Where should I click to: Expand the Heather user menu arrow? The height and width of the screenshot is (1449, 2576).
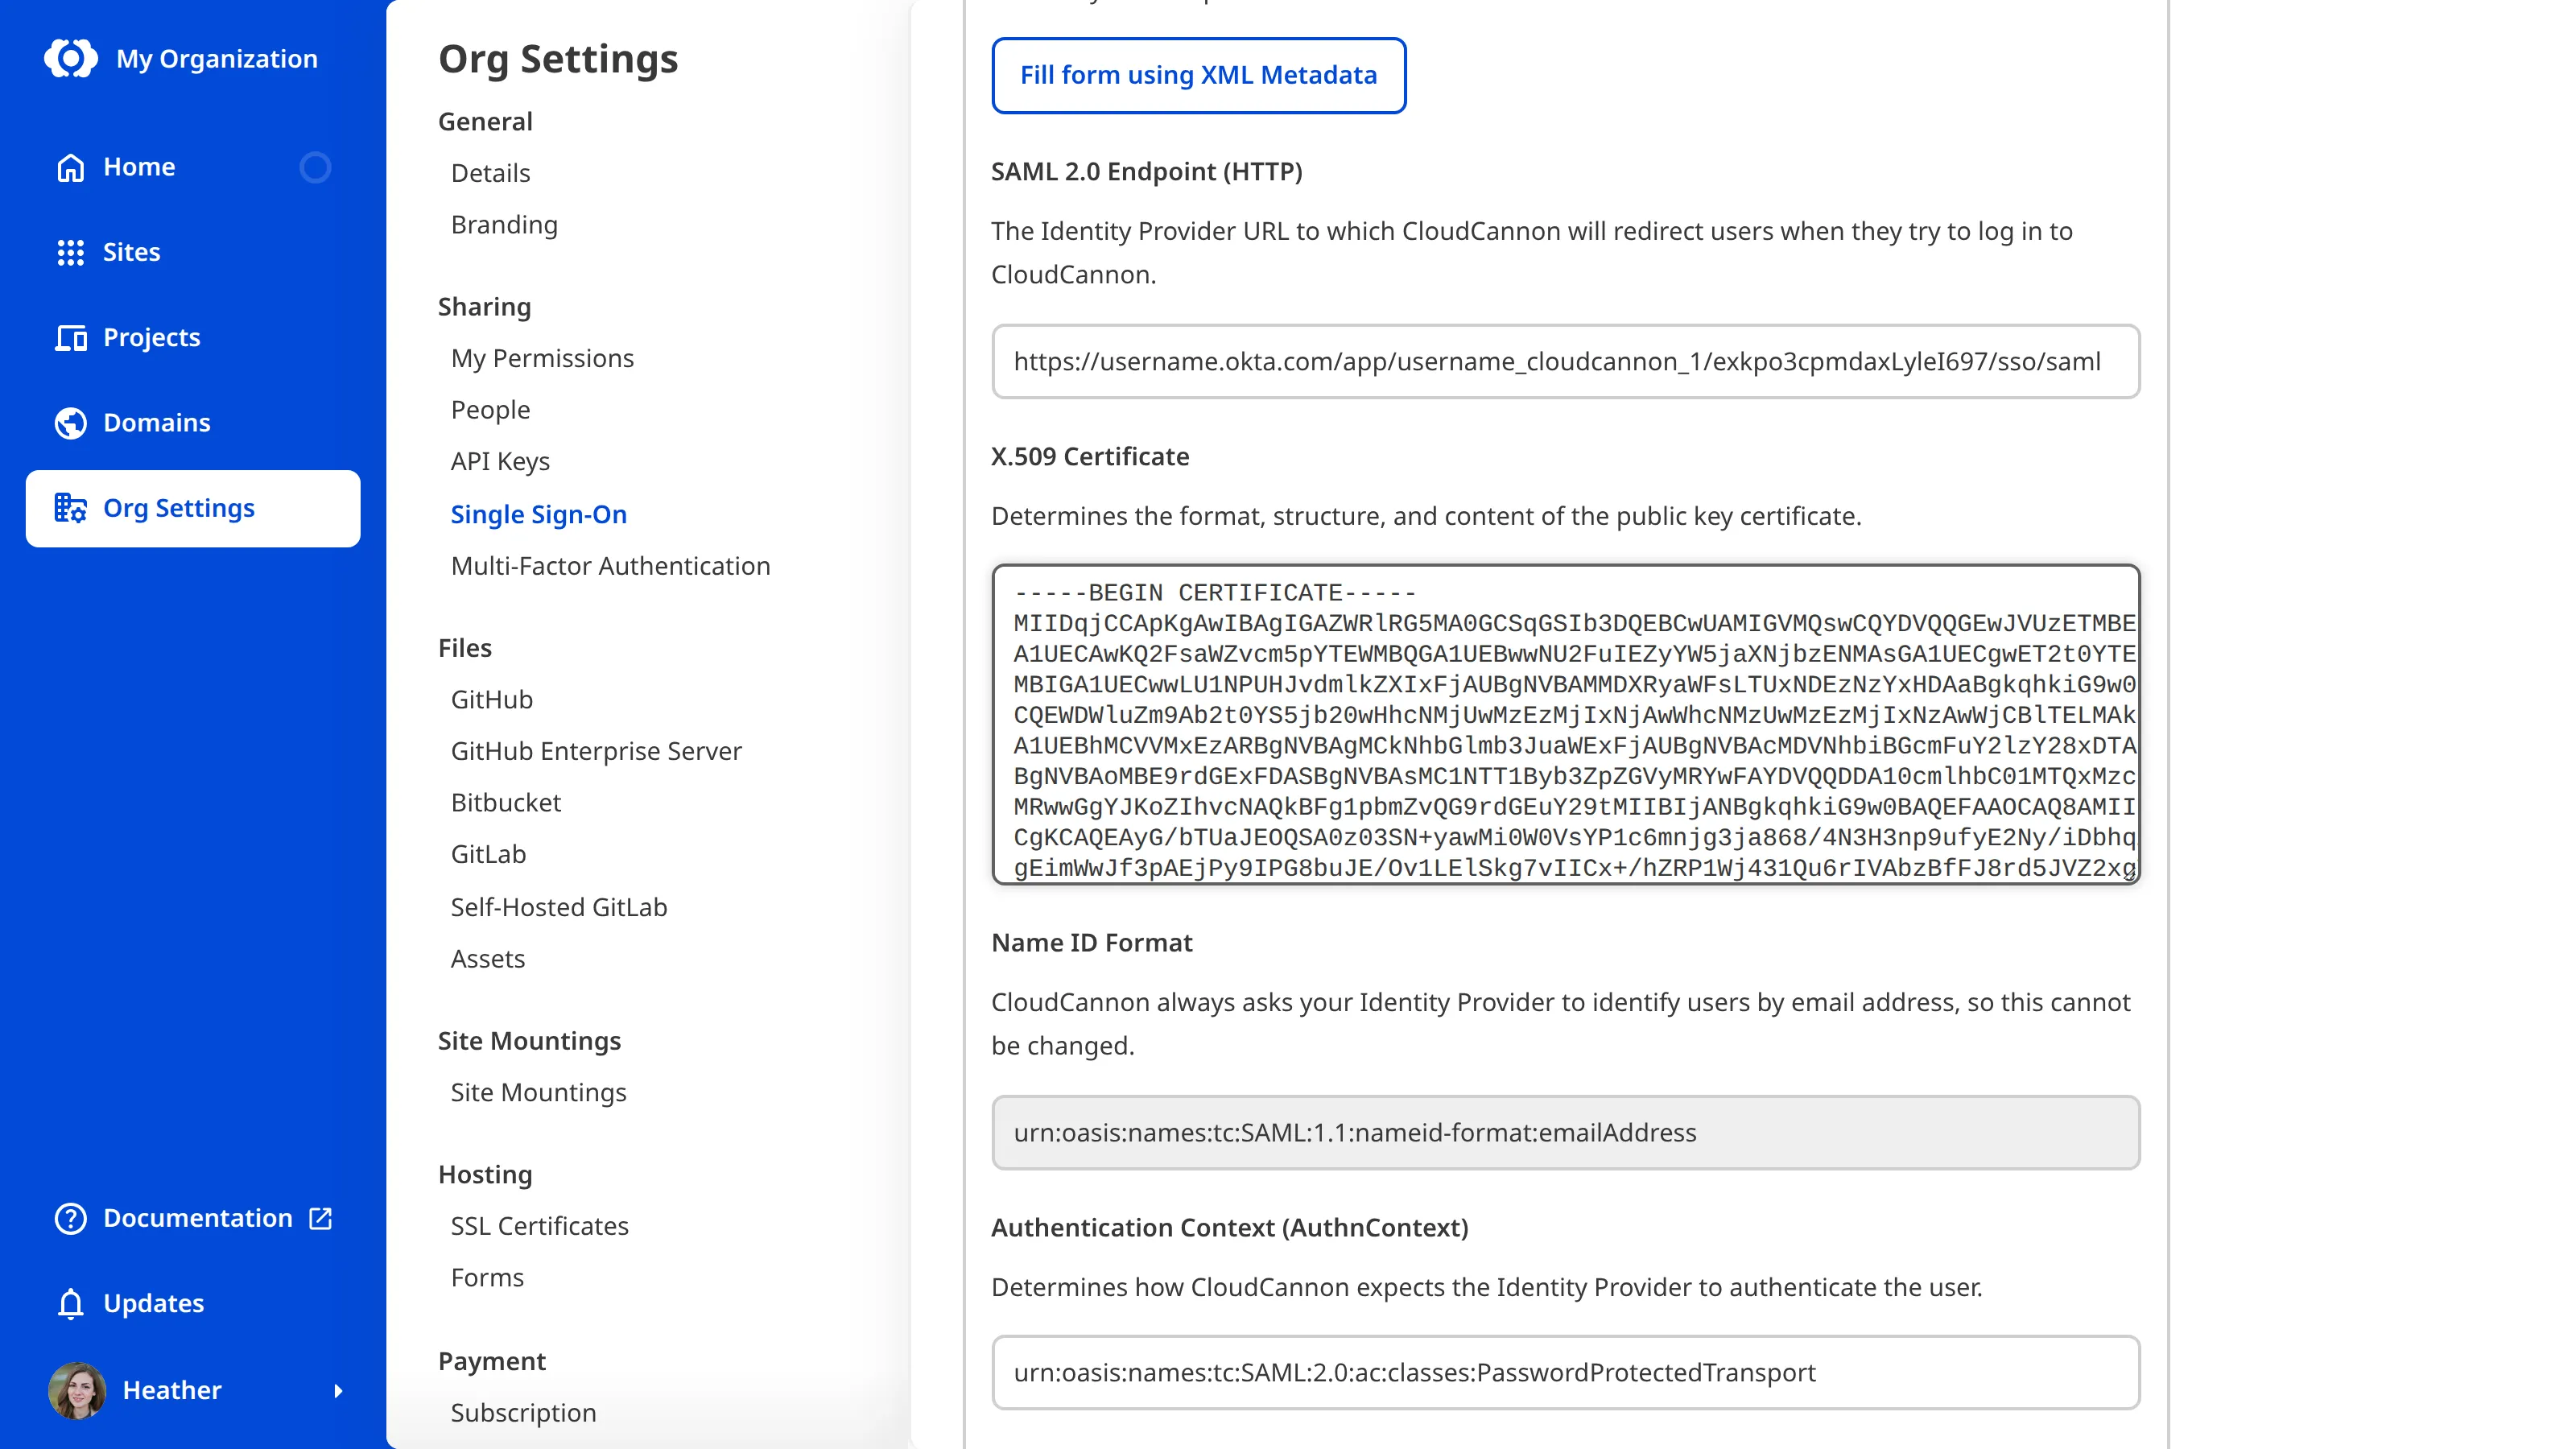pos(338,1390)
